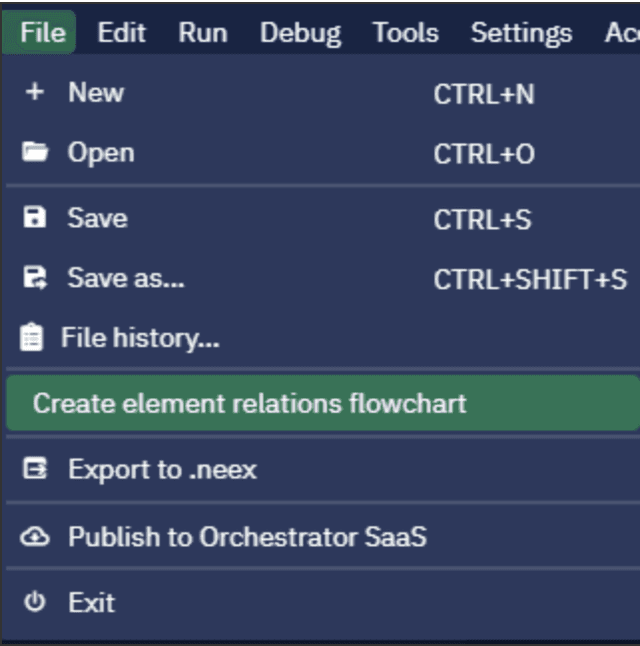Viewport: 640px width, 646px height.
Task: Choose Export to .neex
Action: (323, 469)
